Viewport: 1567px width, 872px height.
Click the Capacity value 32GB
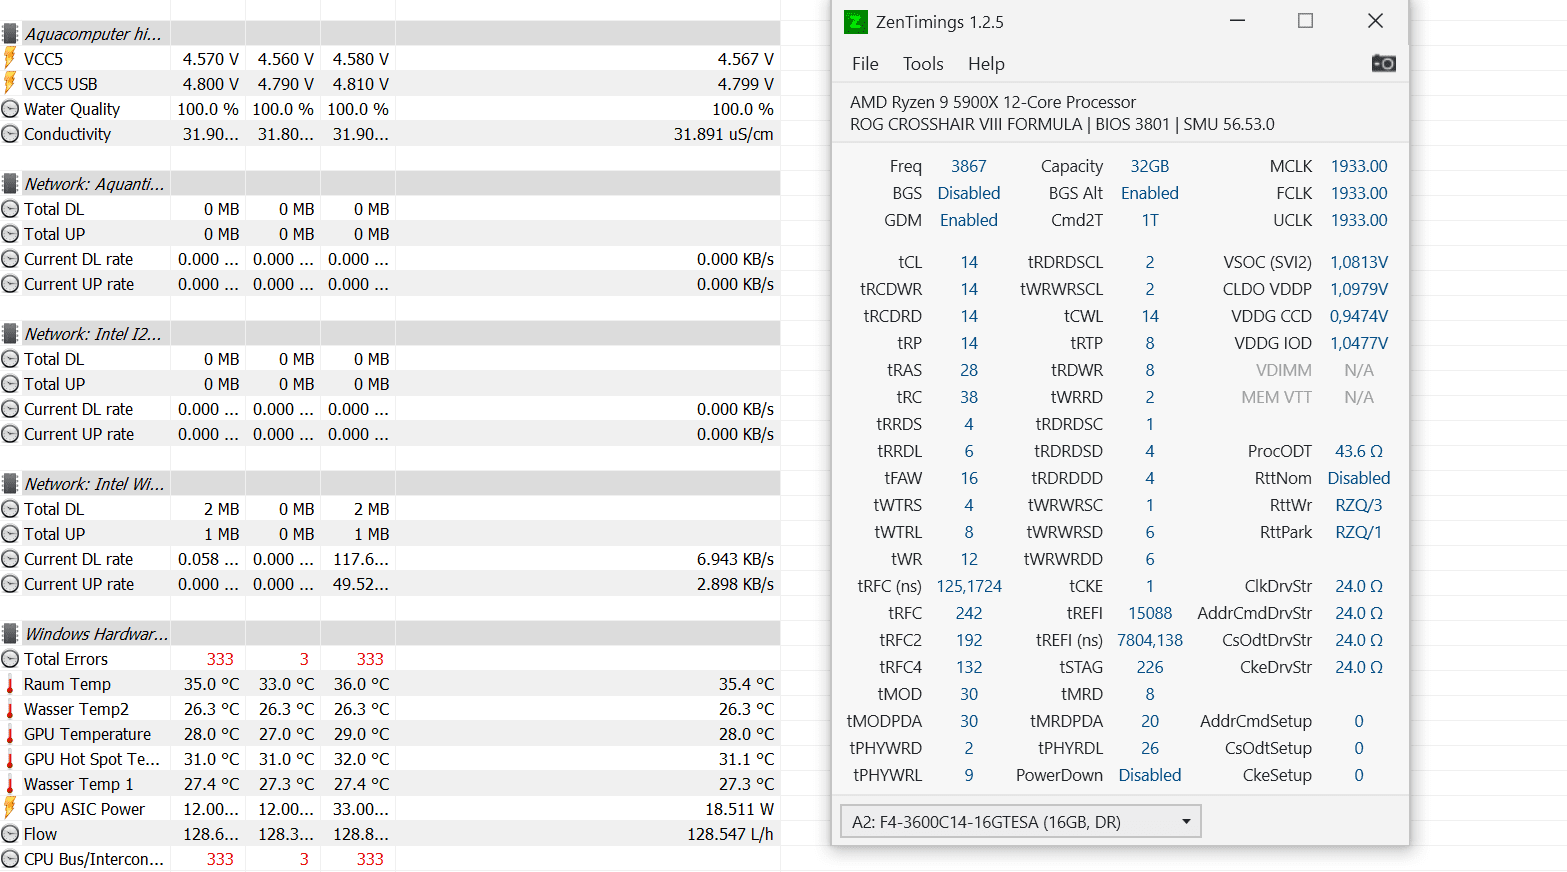1150,166
